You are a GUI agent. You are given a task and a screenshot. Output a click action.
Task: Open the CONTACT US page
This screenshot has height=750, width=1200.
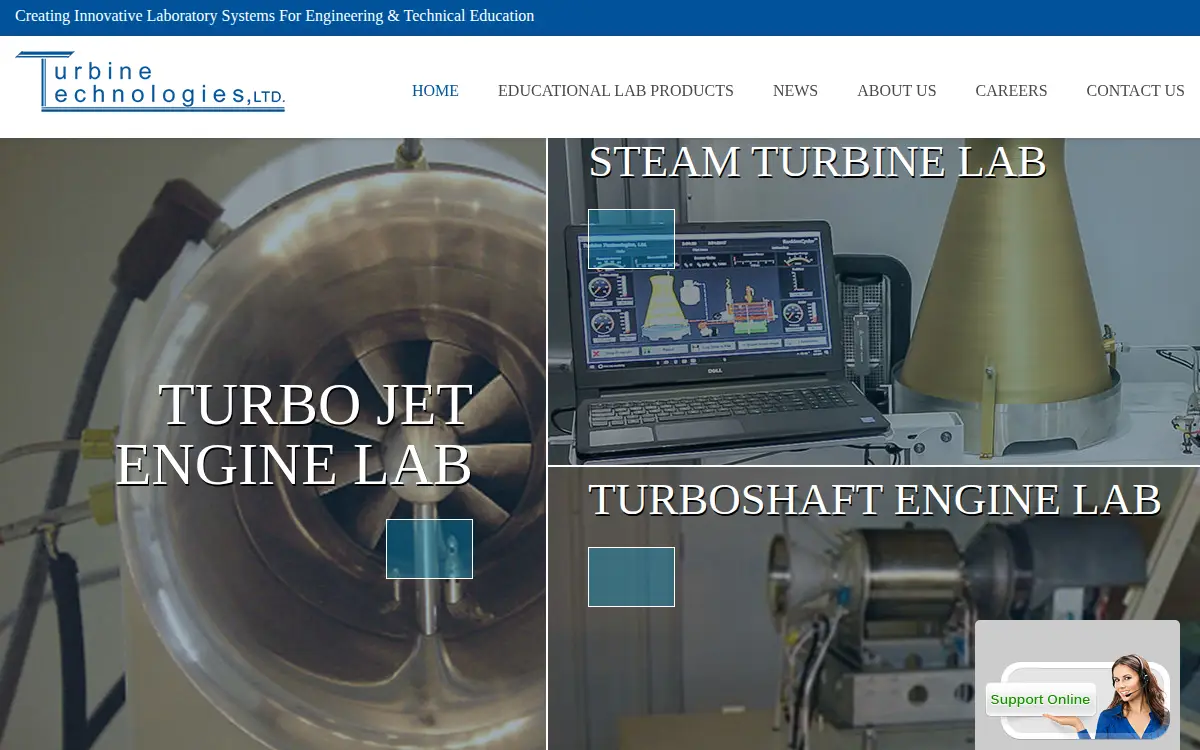coord(1135,91)
